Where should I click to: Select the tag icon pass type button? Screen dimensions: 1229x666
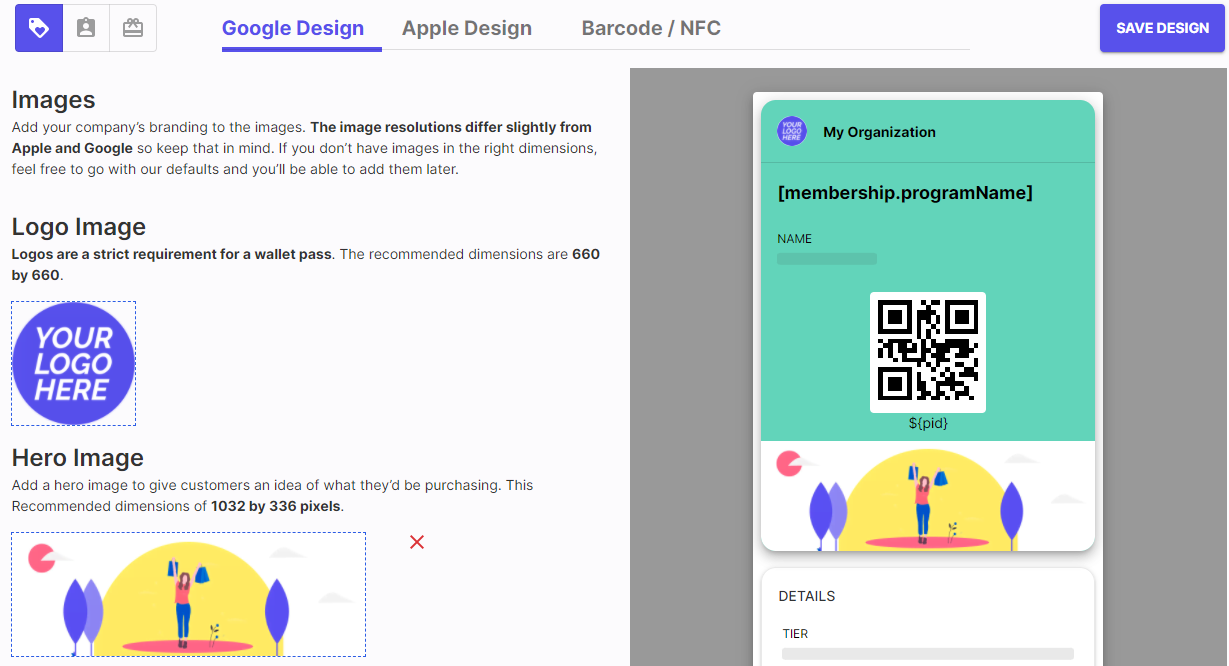39,28
